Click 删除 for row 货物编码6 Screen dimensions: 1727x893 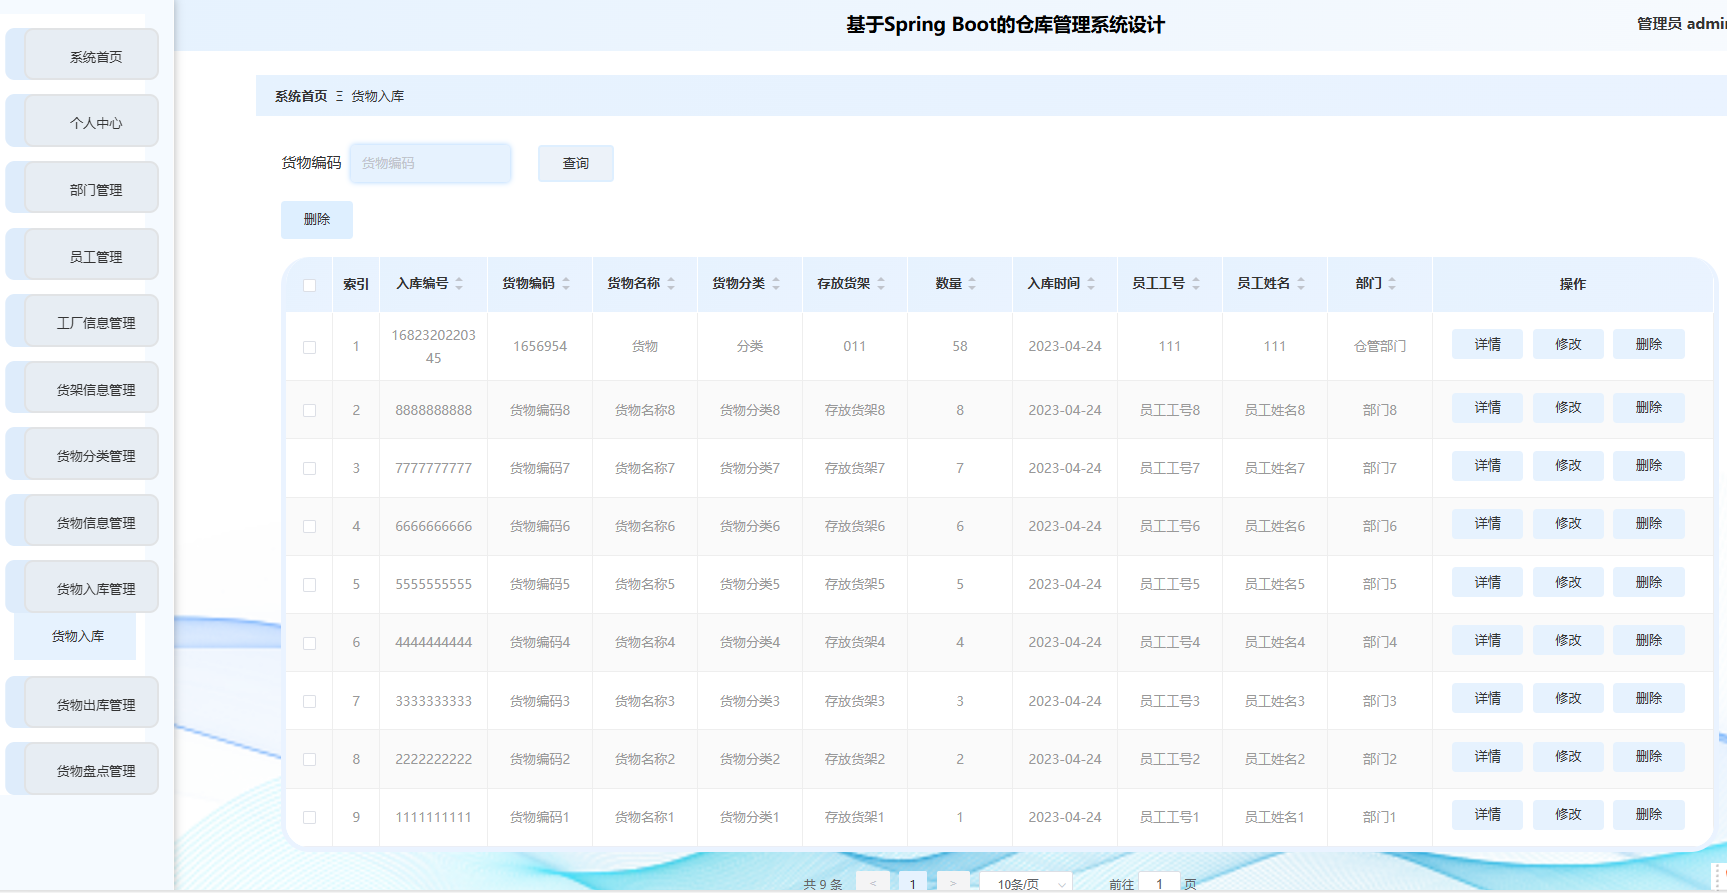tap(1649, 523)
